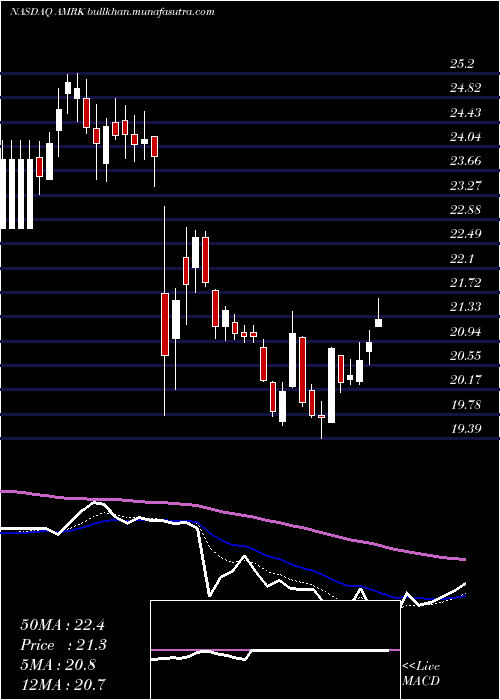Click the Price : 21.3 readout
Screen dimensions: 500x700
coord(64,645)
